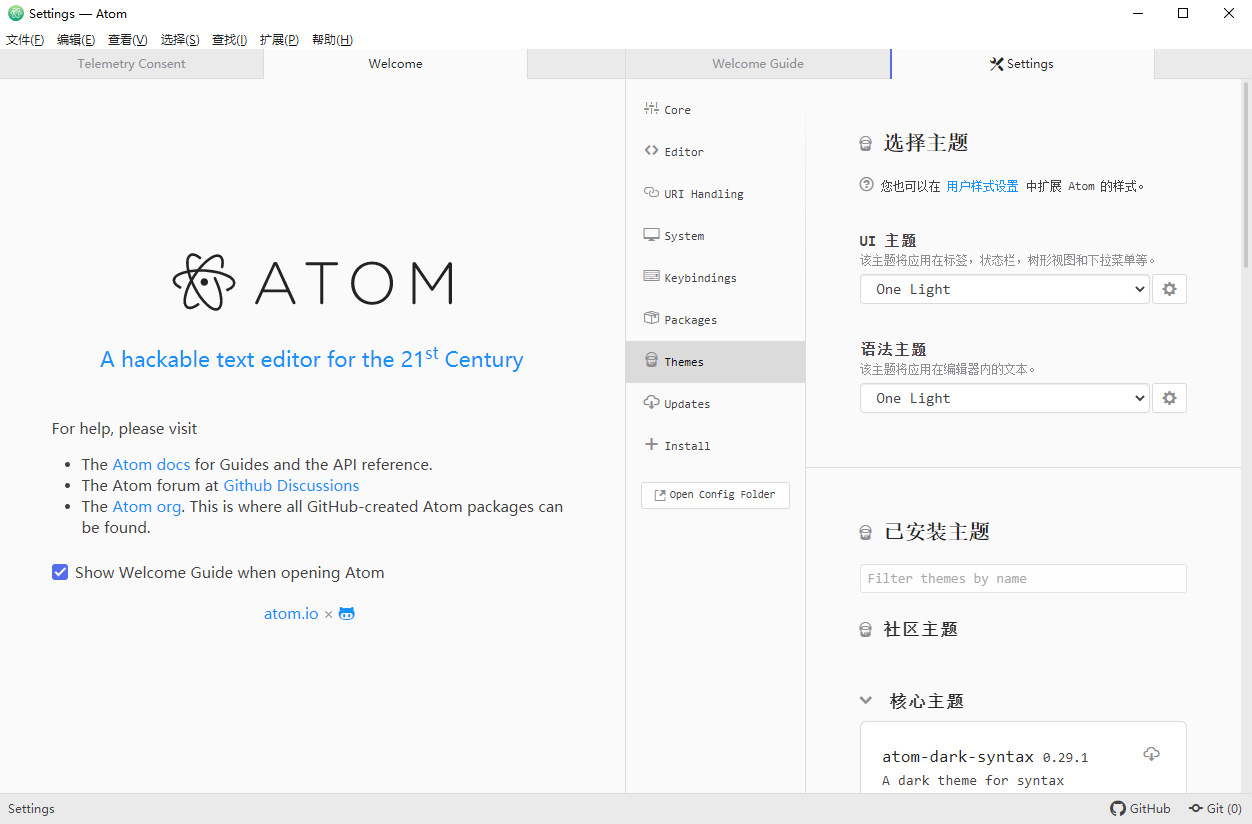Image resolution: width=1252 pixels, height=824 pixels.
Task: Click the 社区主题 heading text
Action: [x=921, y=630]
